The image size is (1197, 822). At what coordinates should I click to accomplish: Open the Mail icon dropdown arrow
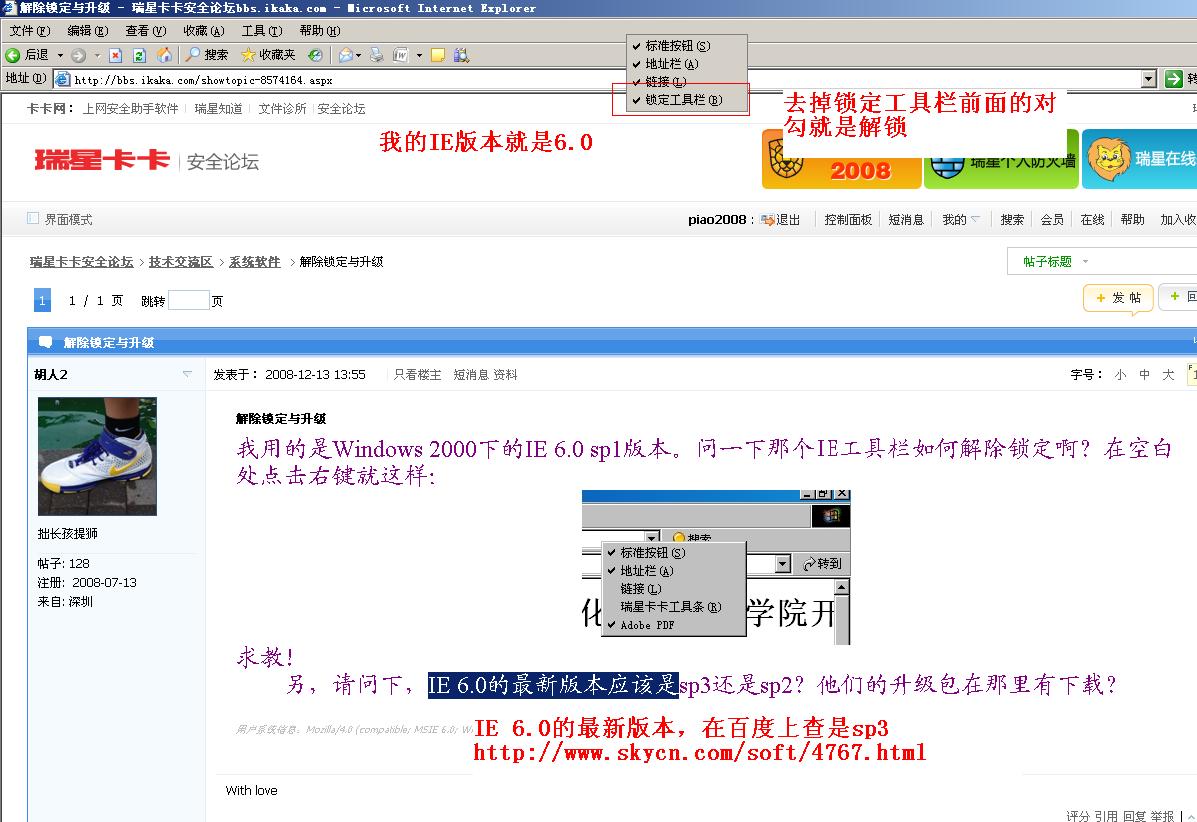tap(359, 55)
